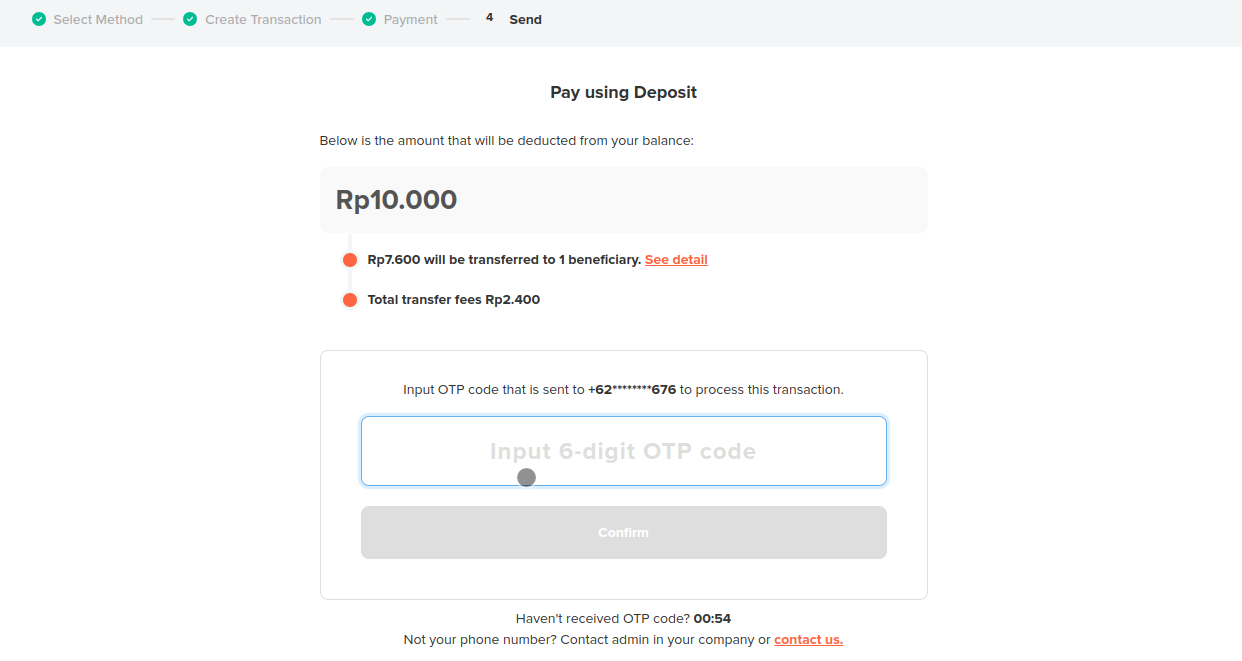This screenshot has width=1242, height=661.
Task: Open the Payment step label
Action: pyautogui.click(x=410, y=20)
